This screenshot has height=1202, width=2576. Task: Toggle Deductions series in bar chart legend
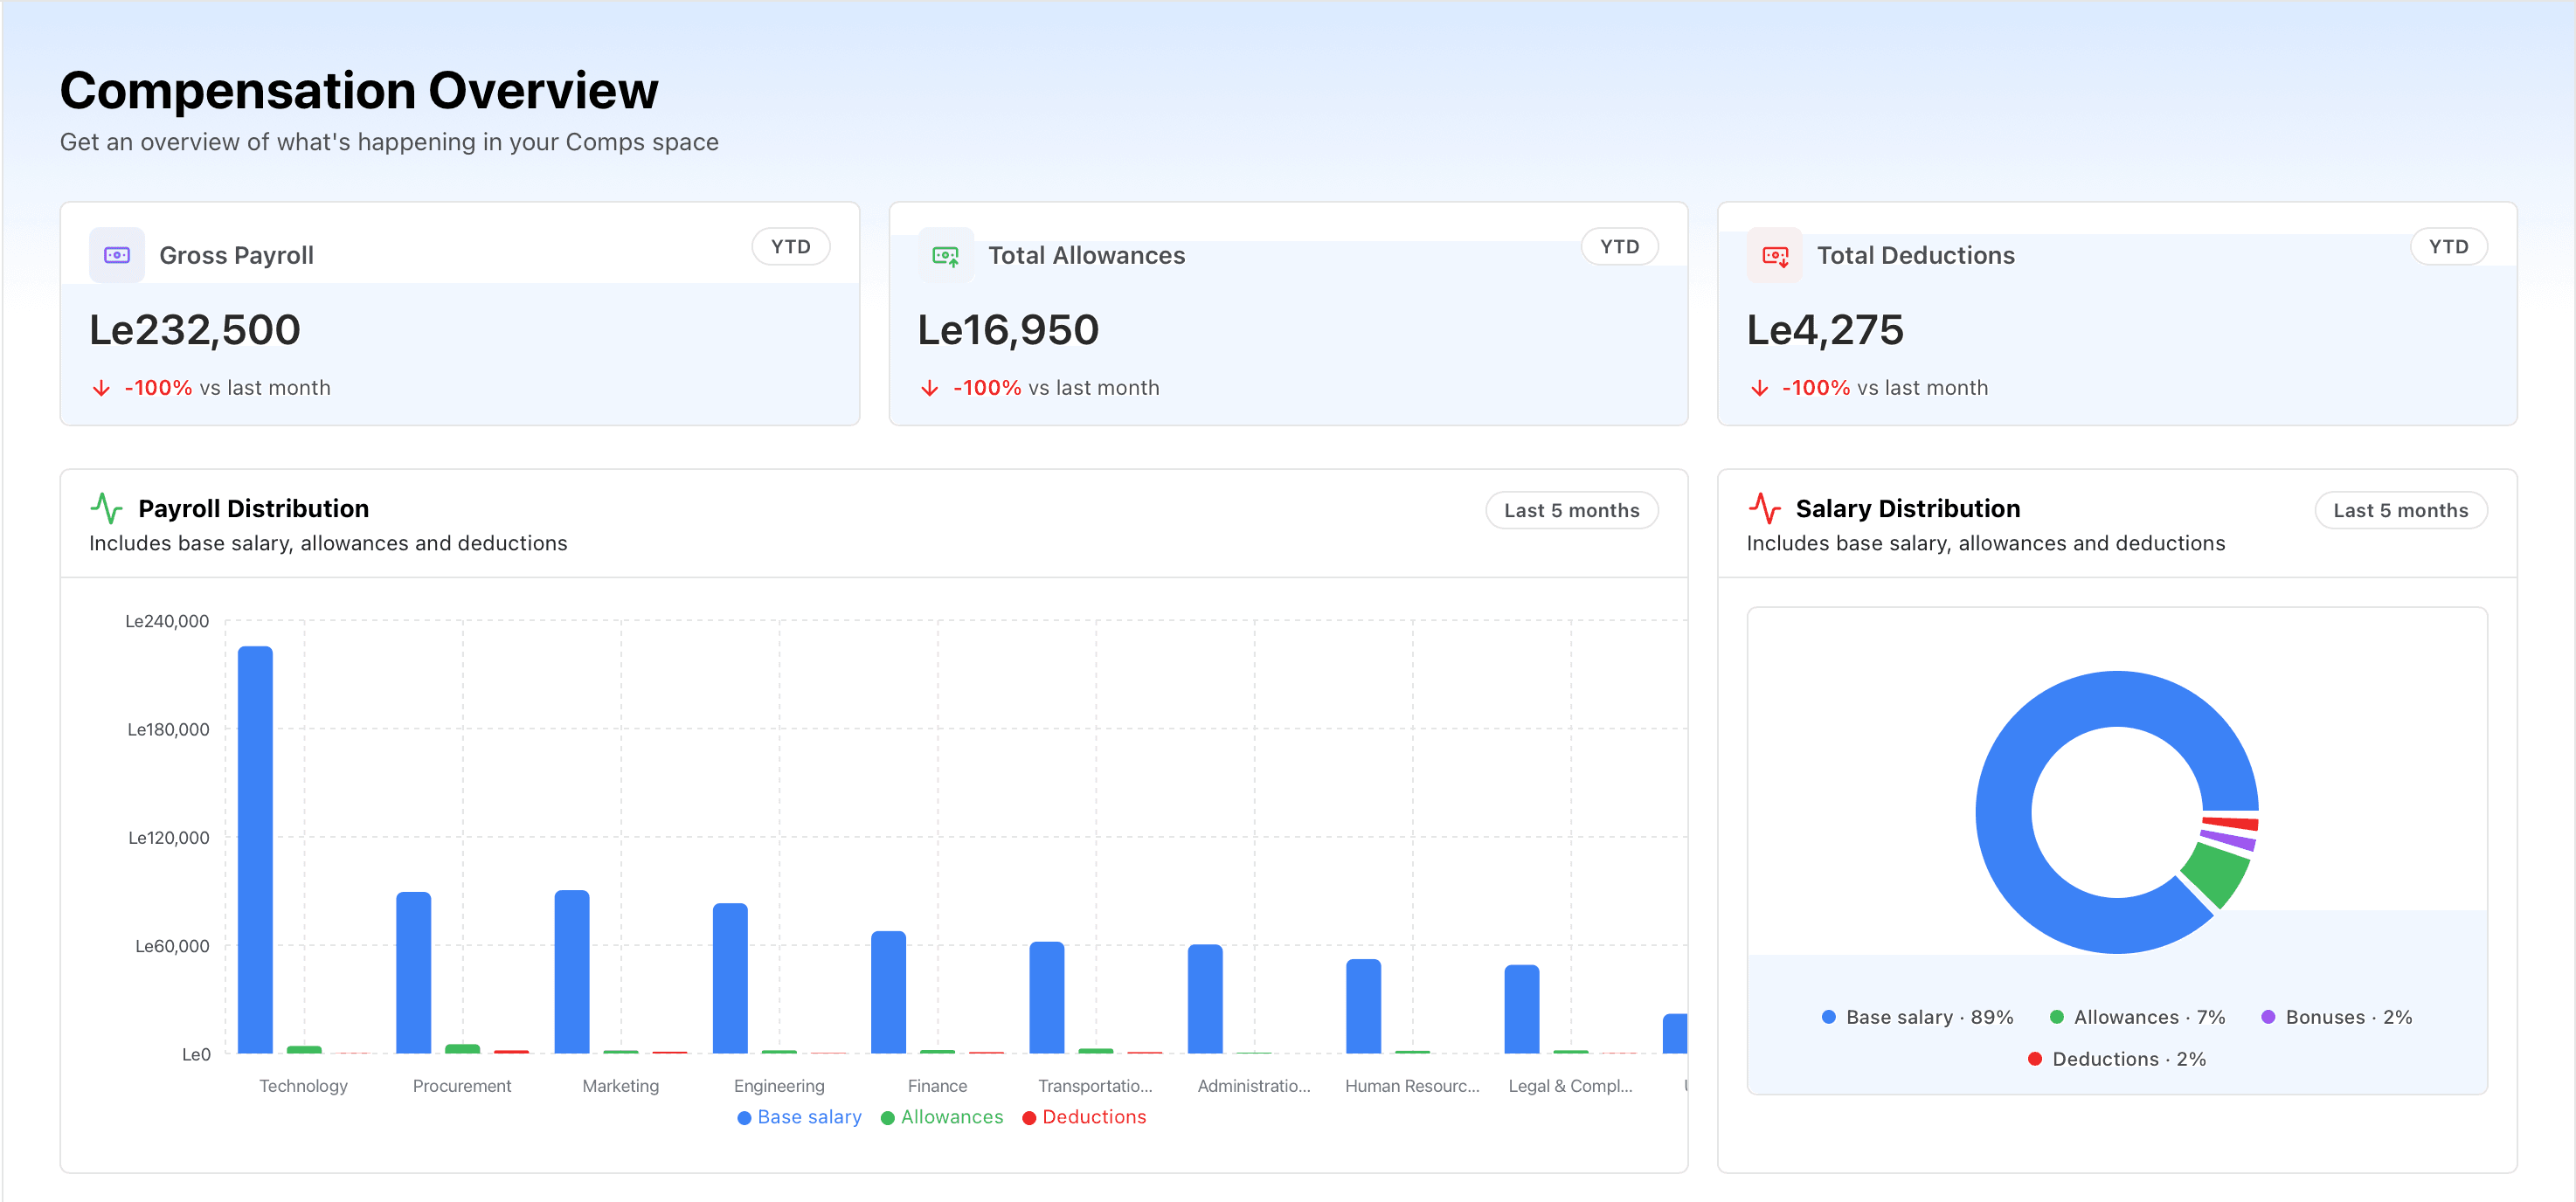click(1084, 1117)
